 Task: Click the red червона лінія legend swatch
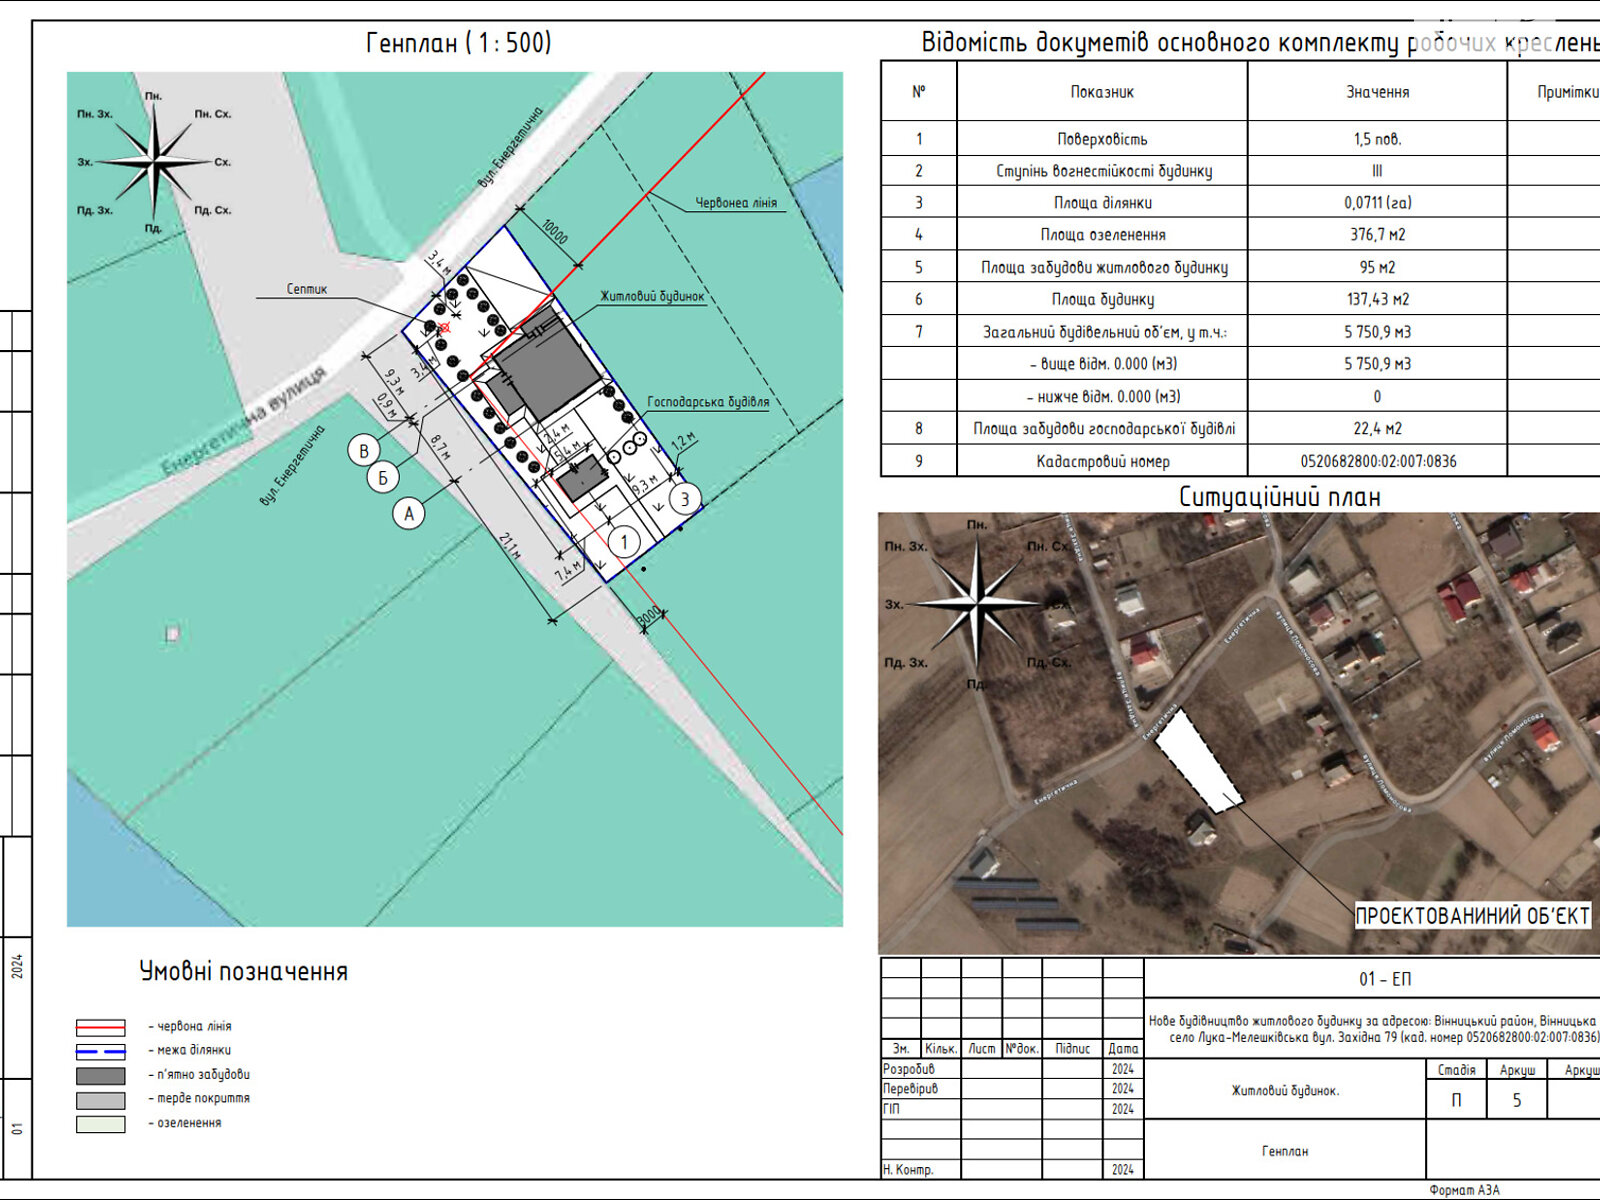coord(101,1027)
